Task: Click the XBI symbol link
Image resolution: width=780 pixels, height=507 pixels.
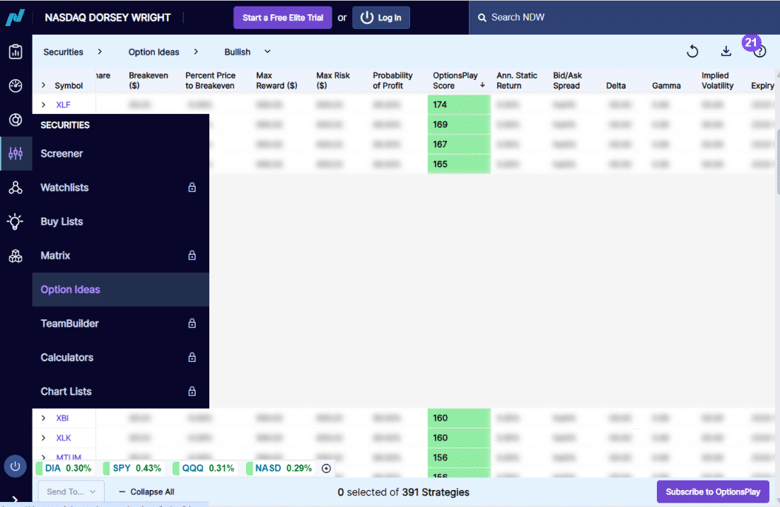Action: click(62, 418)
